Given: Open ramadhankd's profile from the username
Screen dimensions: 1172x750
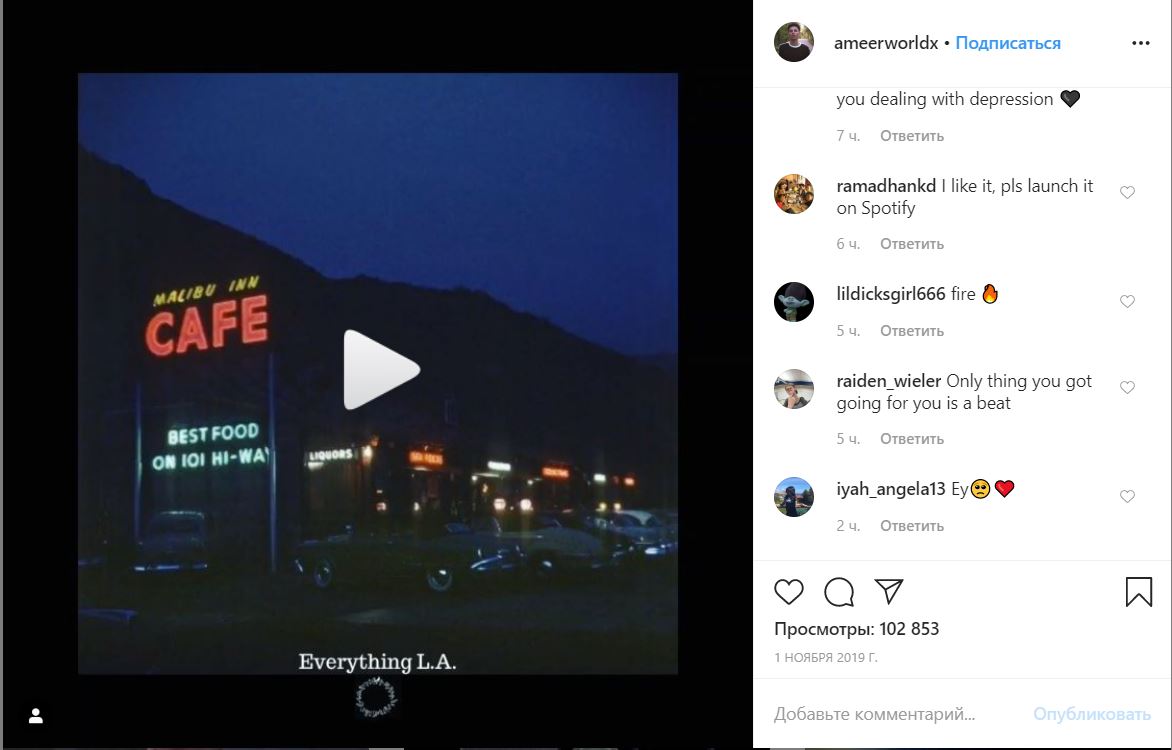Looking at the screenshot, I should coord(886,186).
